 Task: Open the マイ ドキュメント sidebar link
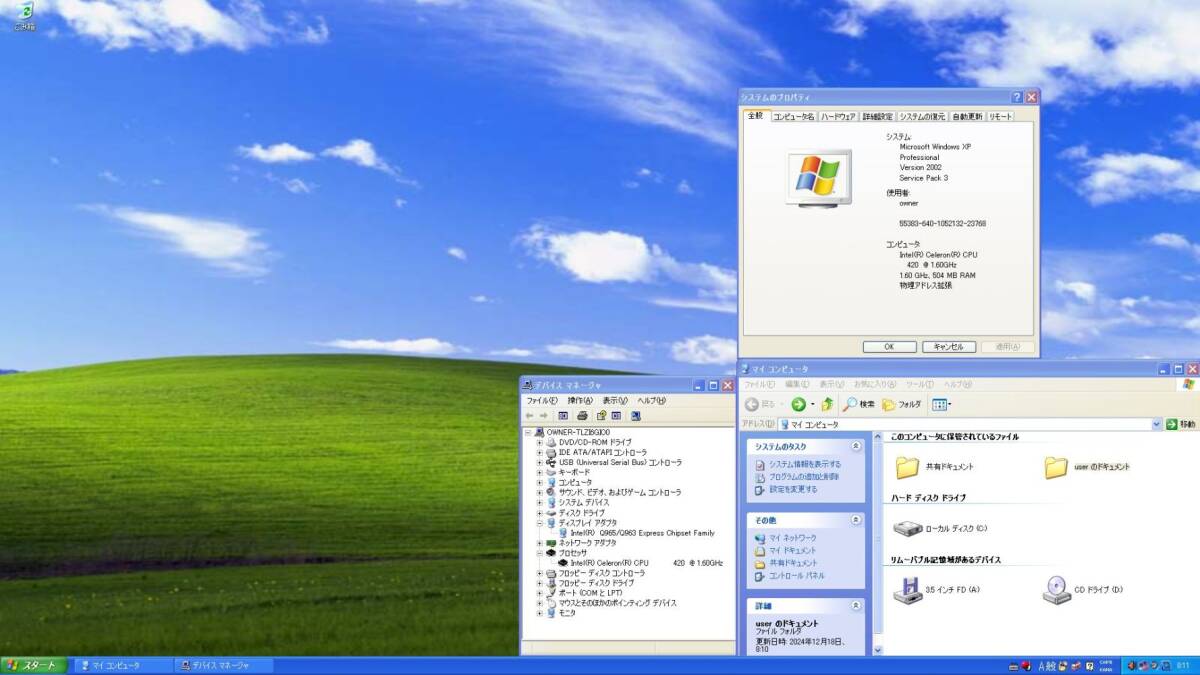pyautogui.click(x=792, y=551)
